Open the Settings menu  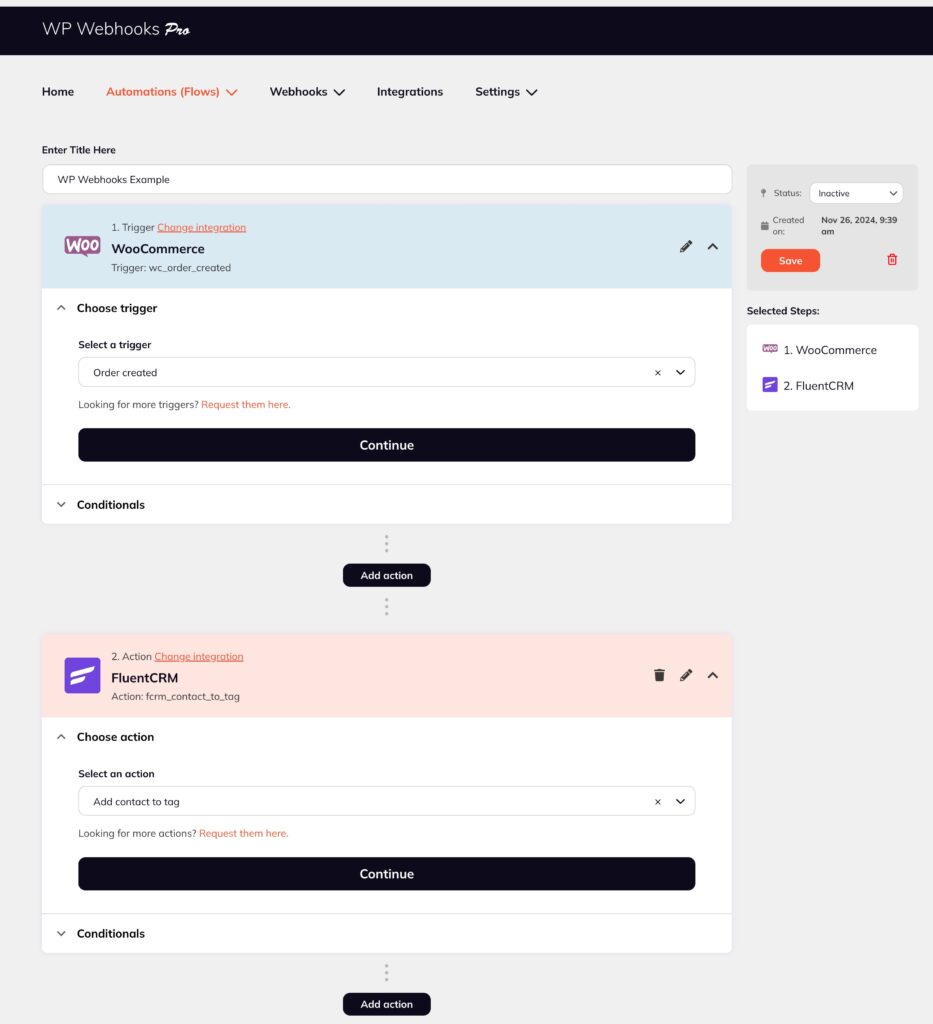506,91
